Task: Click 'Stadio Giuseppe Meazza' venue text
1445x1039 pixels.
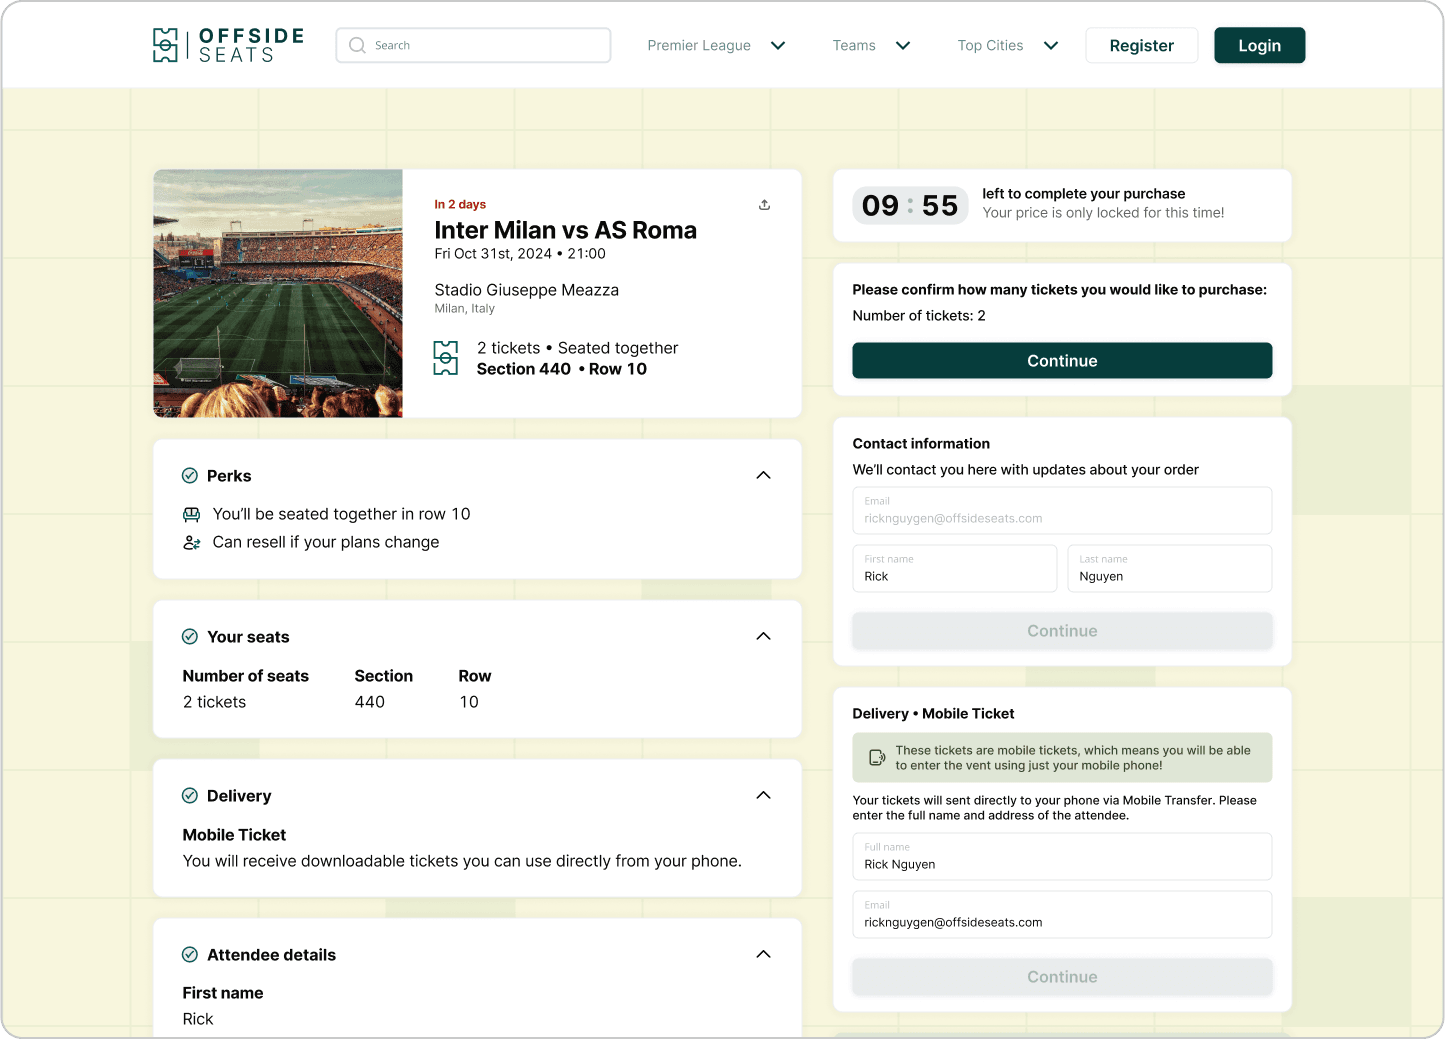Action: 526,290
